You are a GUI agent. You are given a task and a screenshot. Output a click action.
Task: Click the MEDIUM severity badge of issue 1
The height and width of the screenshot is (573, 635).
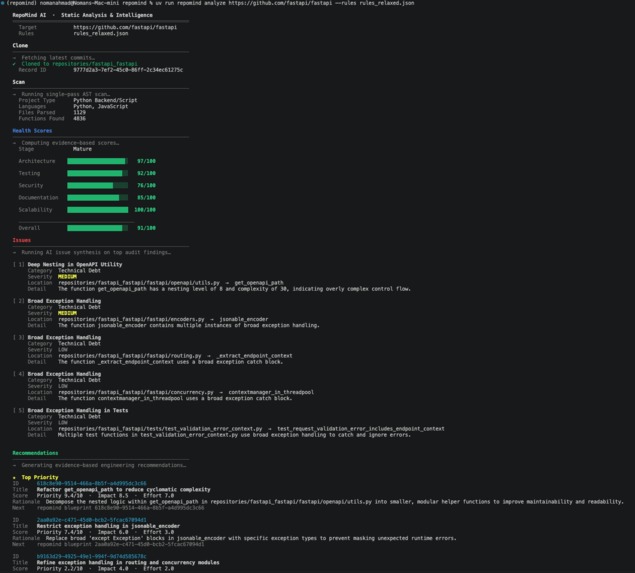[67, 276]
